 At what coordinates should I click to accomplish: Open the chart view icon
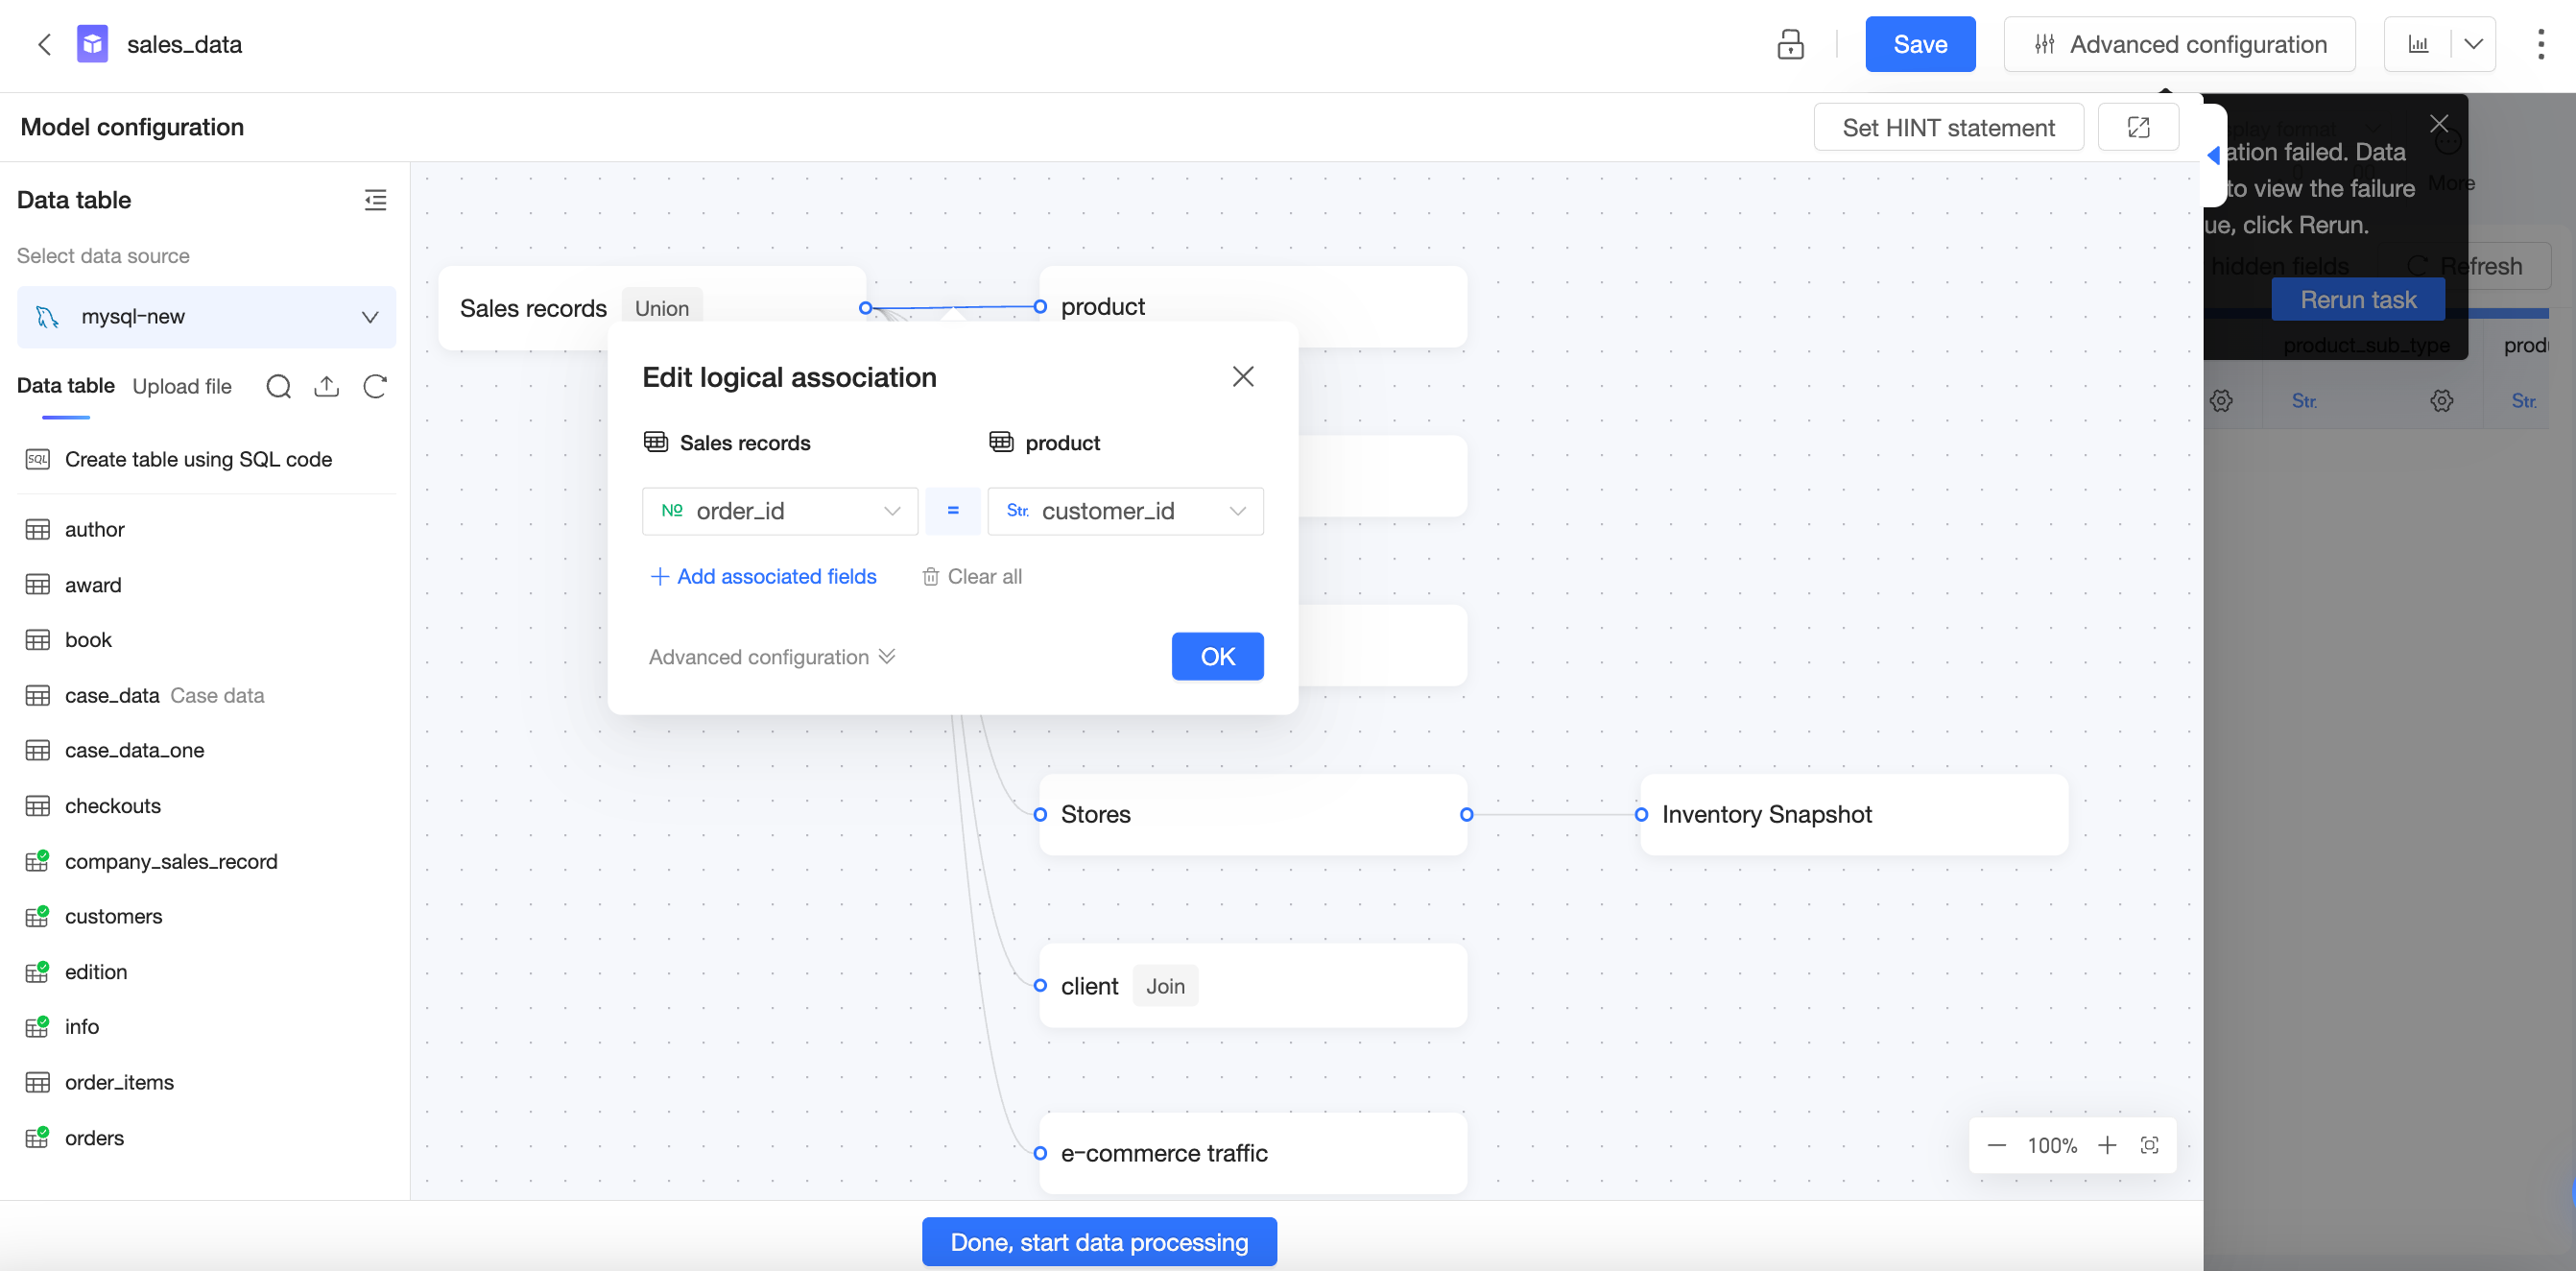click(2418, 44)
